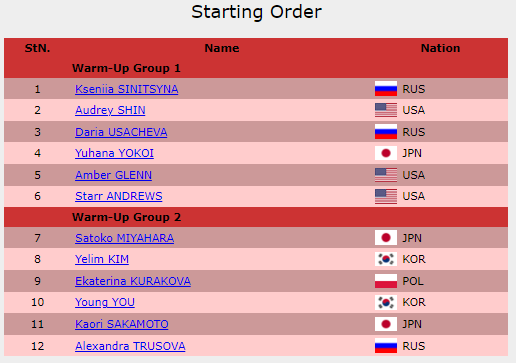Click the Japan flag in Yuhana YOKOI row

pos(386,153)
